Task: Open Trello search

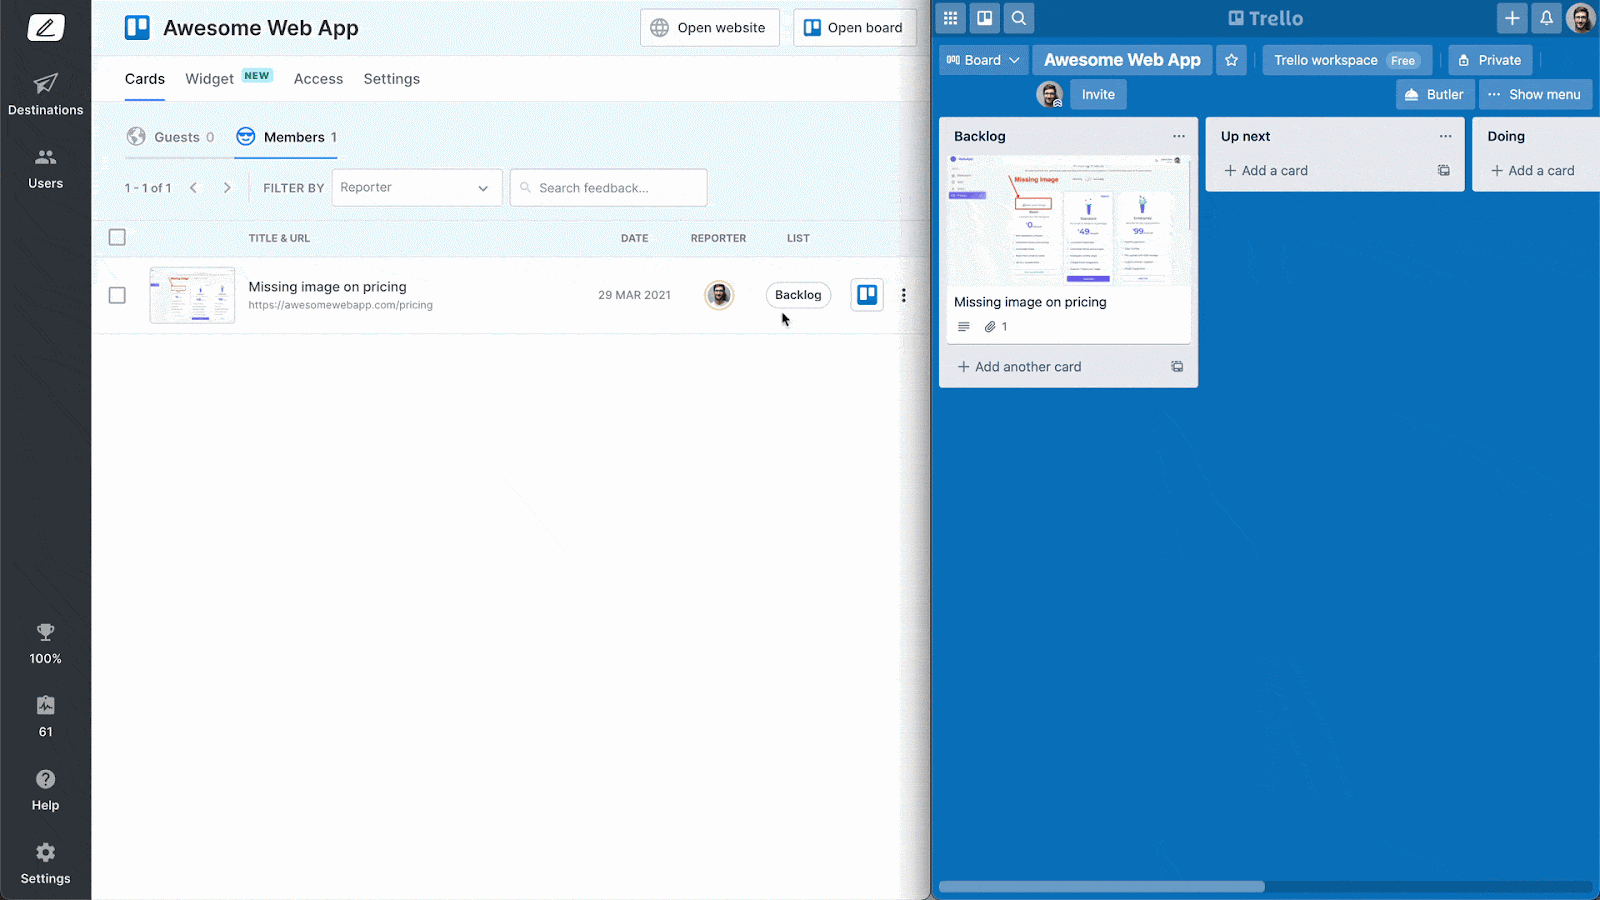Action: point(1019,18)
